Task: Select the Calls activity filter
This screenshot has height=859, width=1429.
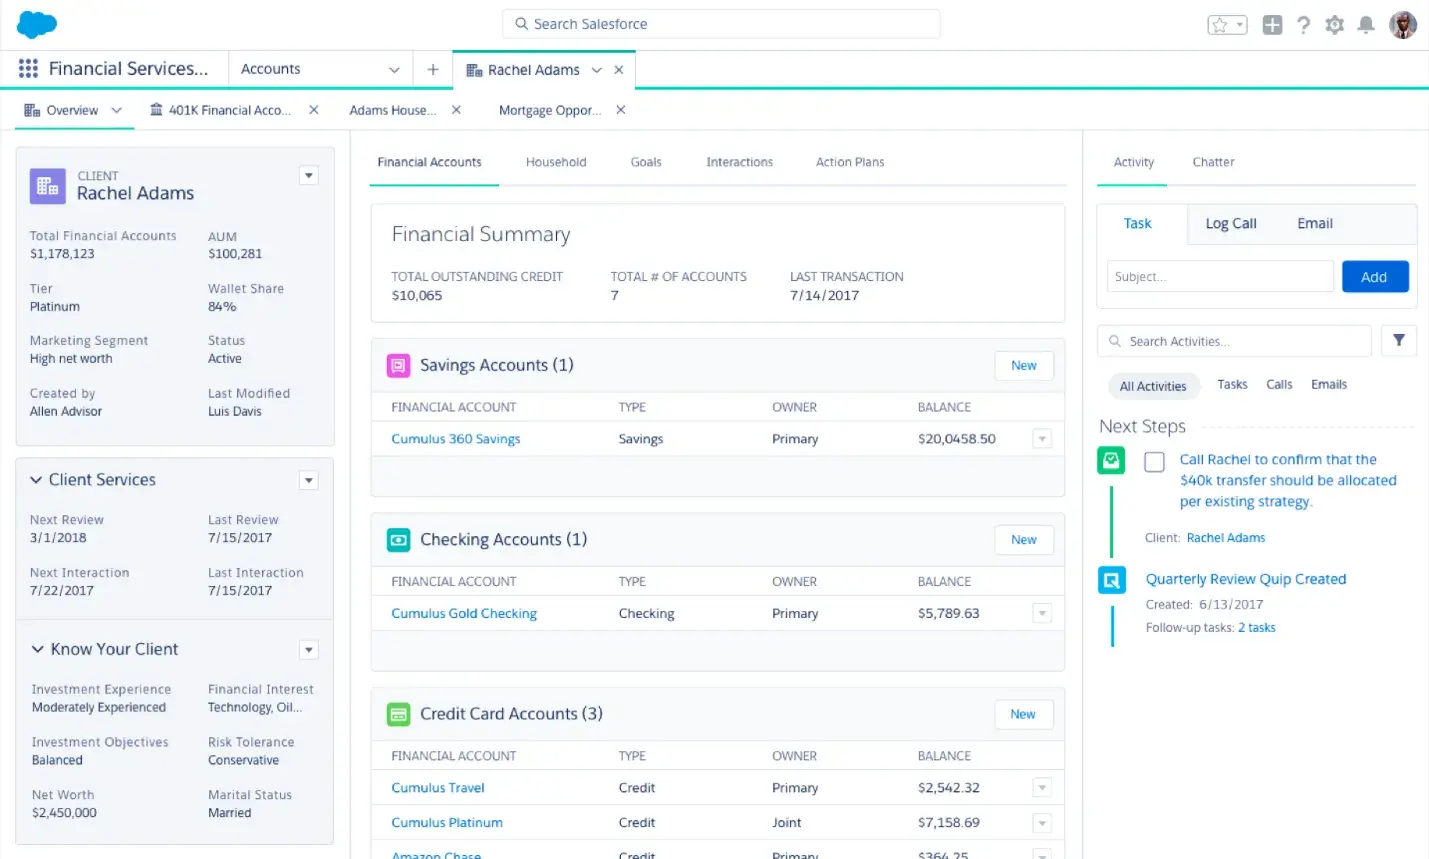Action: coord(1279,384)
